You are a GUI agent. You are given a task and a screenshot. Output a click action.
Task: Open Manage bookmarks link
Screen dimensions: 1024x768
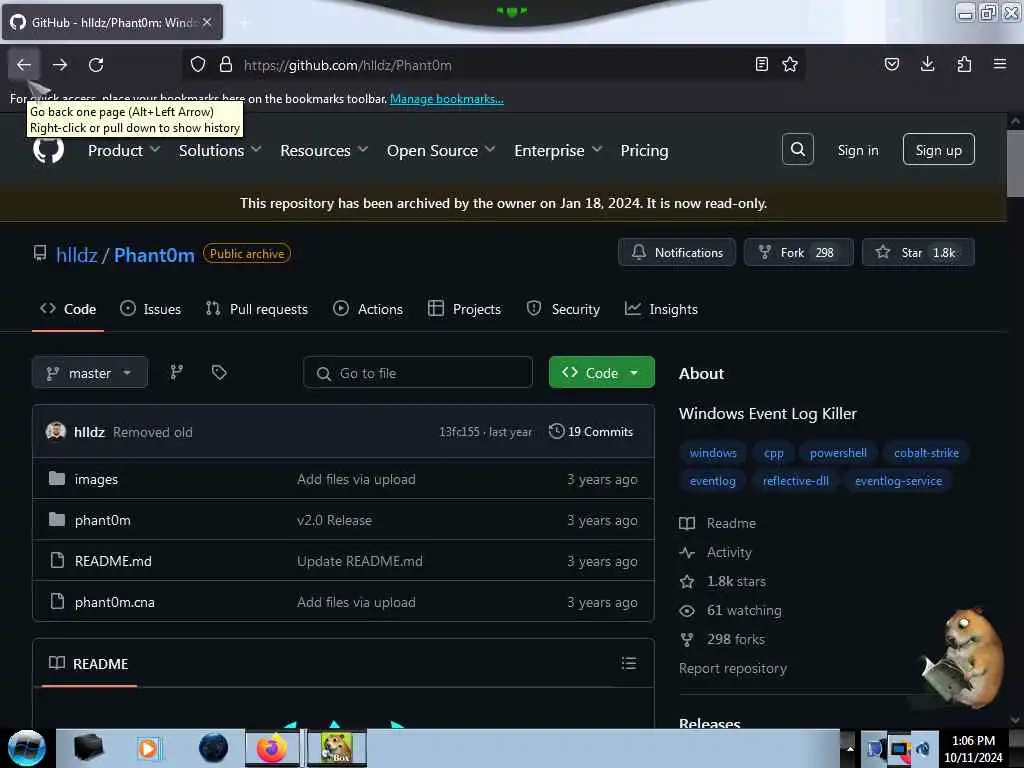(447, 99)
